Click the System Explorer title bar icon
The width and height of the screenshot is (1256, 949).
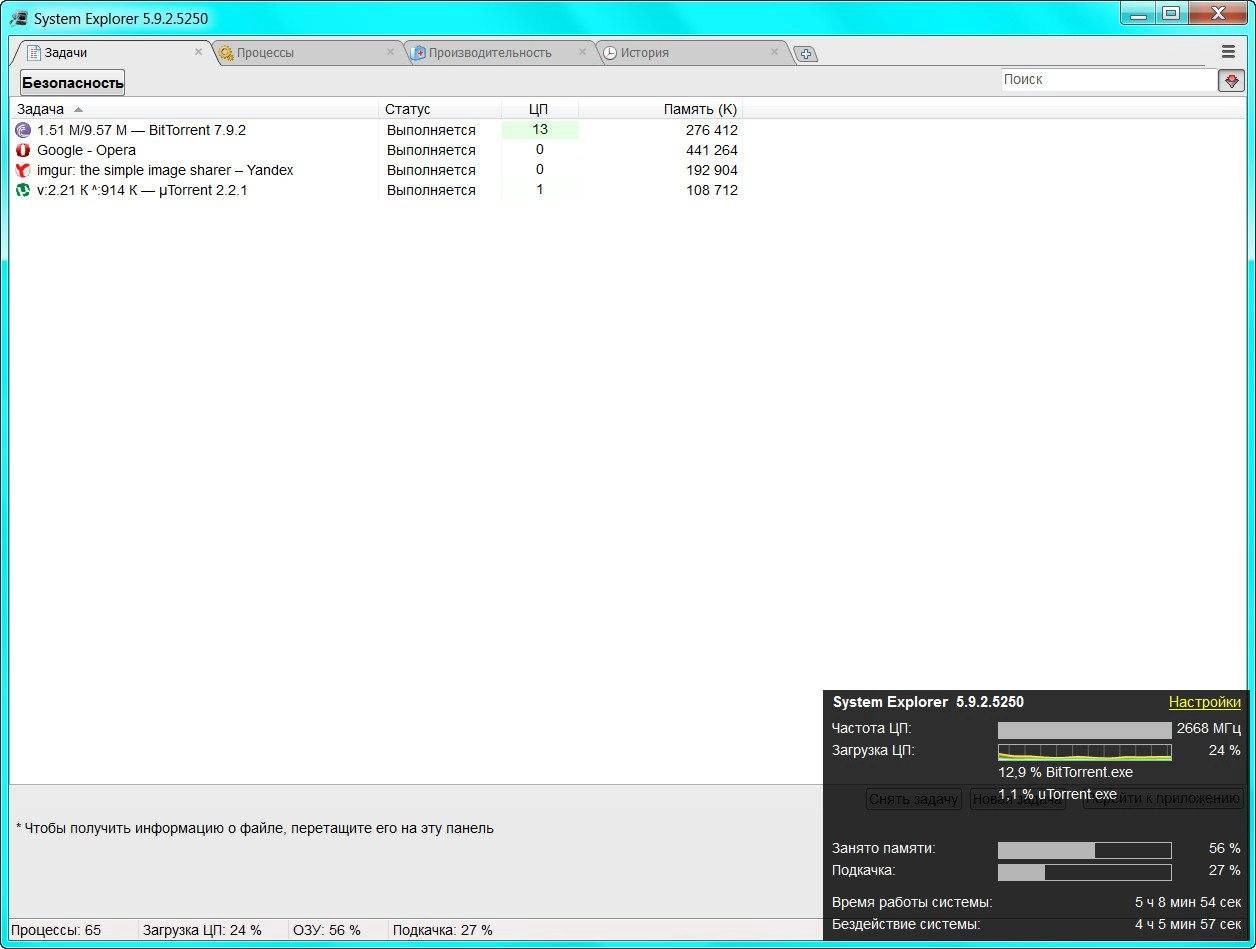tap(18, 18)
